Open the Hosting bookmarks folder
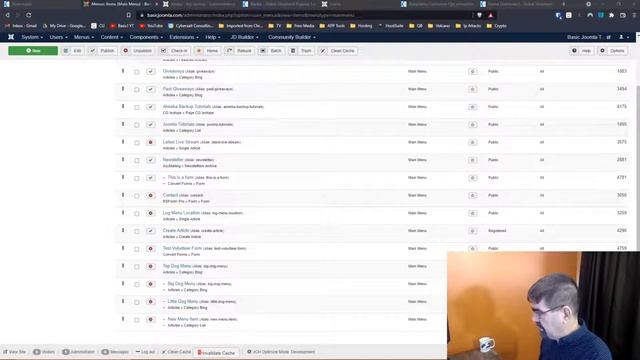The width and height of the screenshot is (640, 360). [x=362, y=26]
